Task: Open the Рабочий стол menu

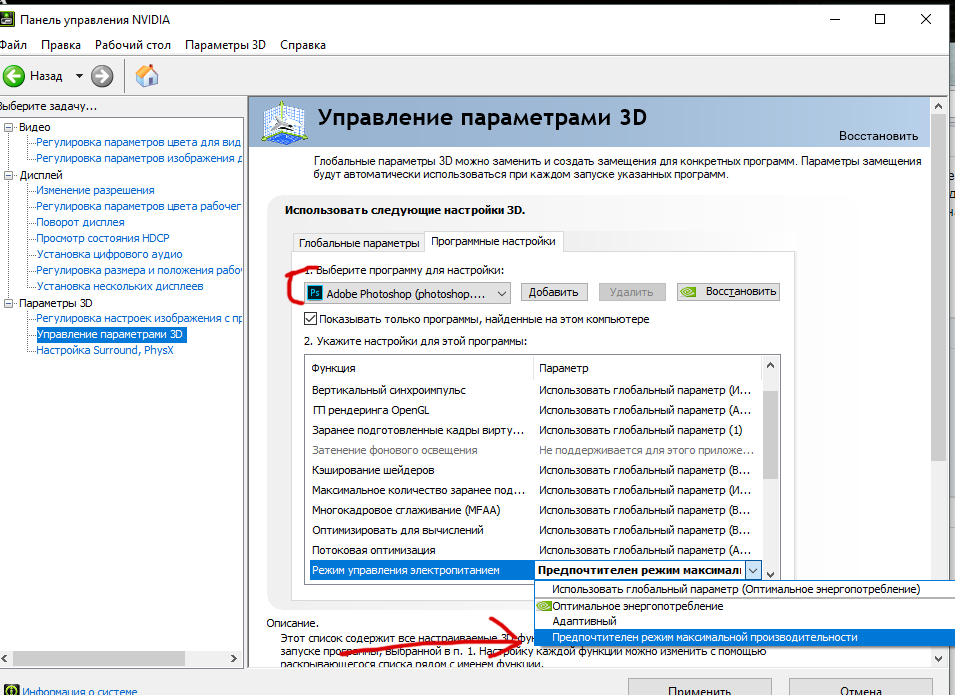Action: click(133, 45)
